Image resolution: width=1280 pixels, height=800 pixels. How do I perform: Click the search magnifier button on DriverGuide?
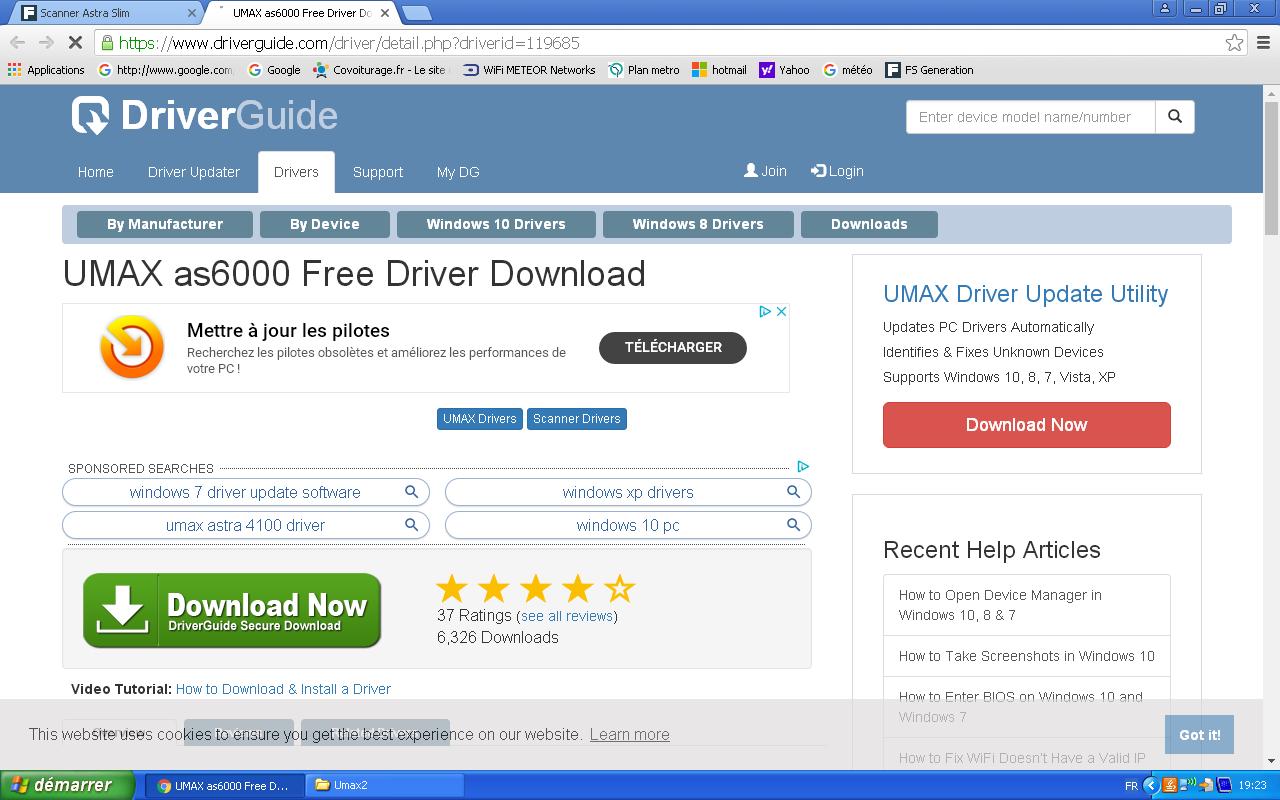click(x=1175, y=117)
